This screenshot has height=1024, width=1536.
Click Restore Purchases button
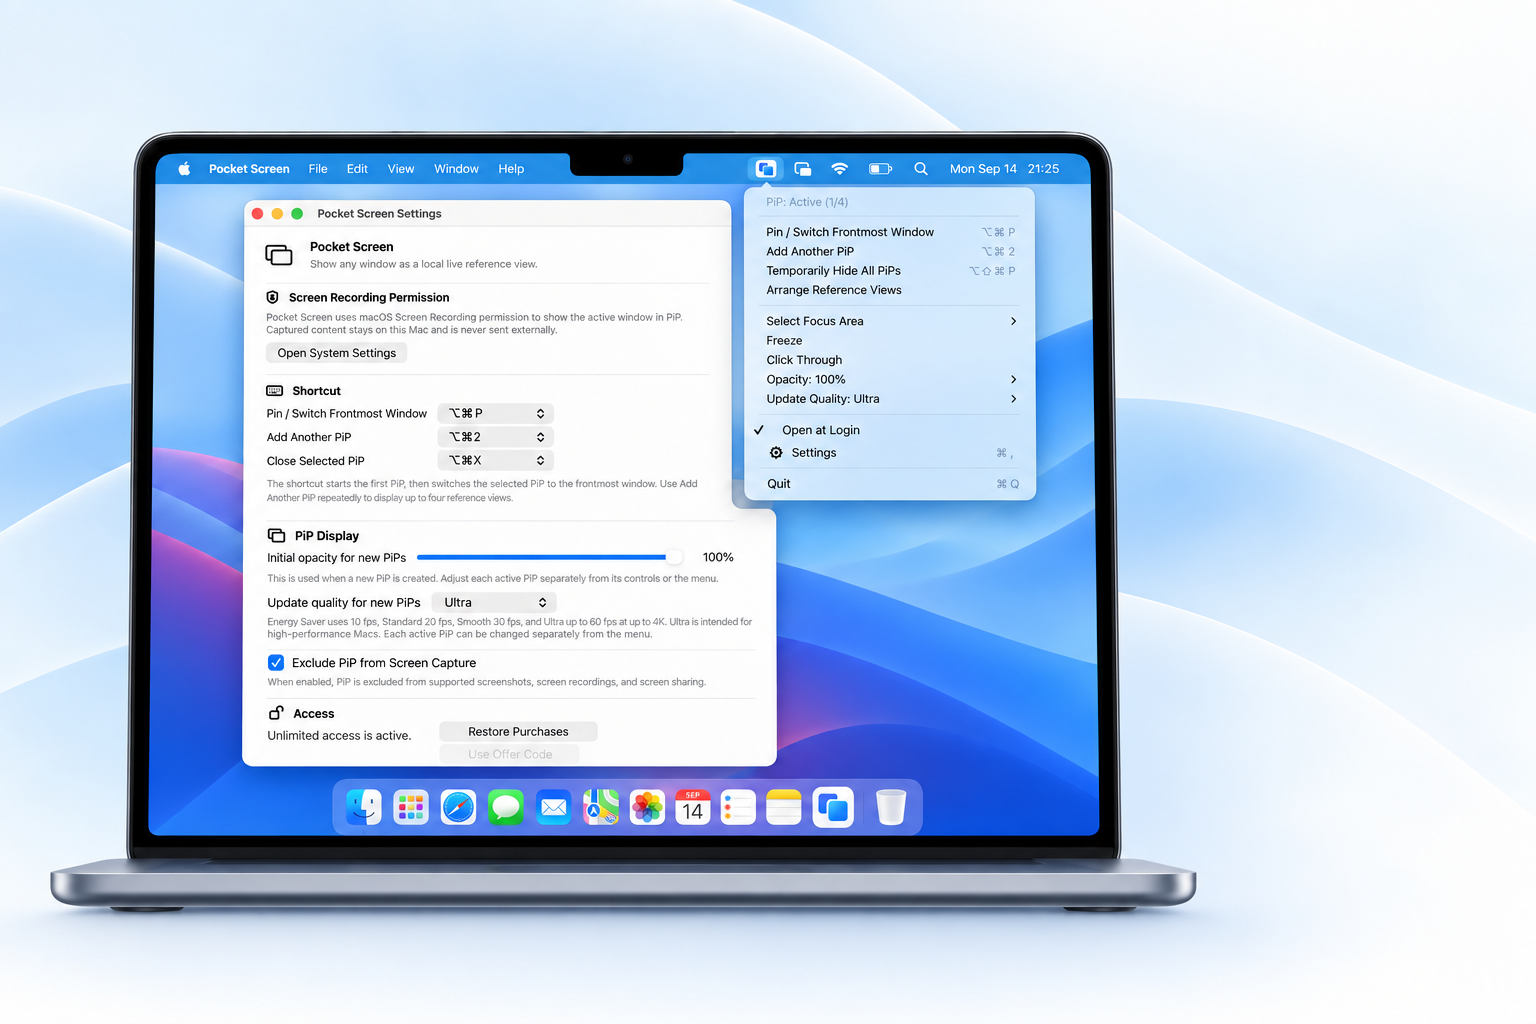(x=518, y=732)
